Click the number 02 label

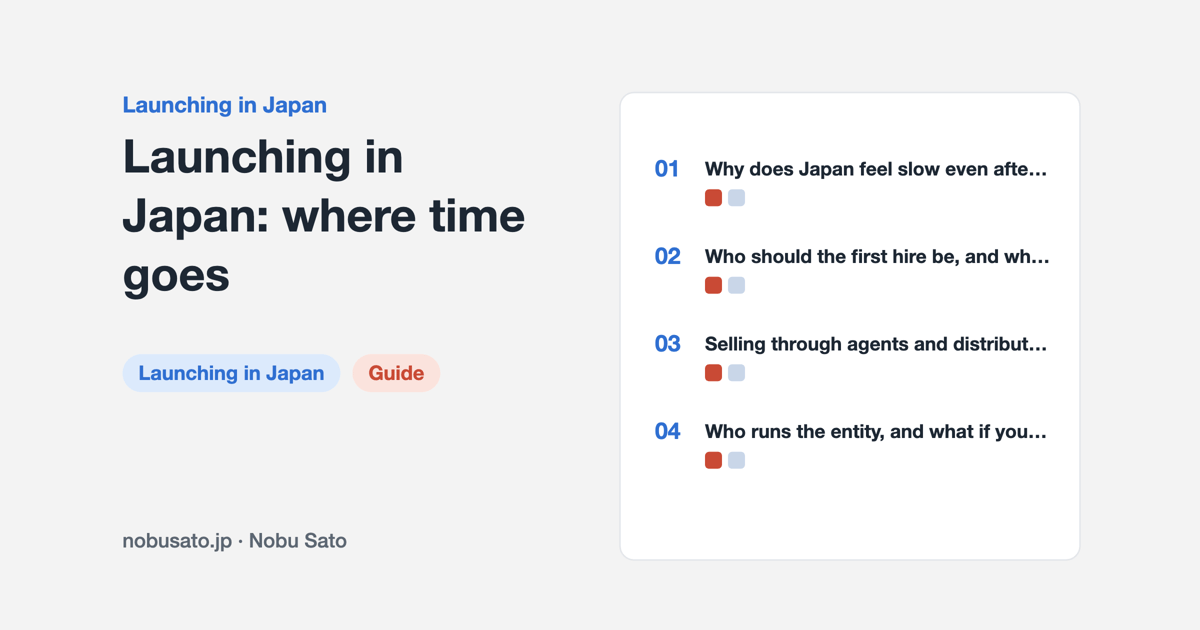[667, 256]
